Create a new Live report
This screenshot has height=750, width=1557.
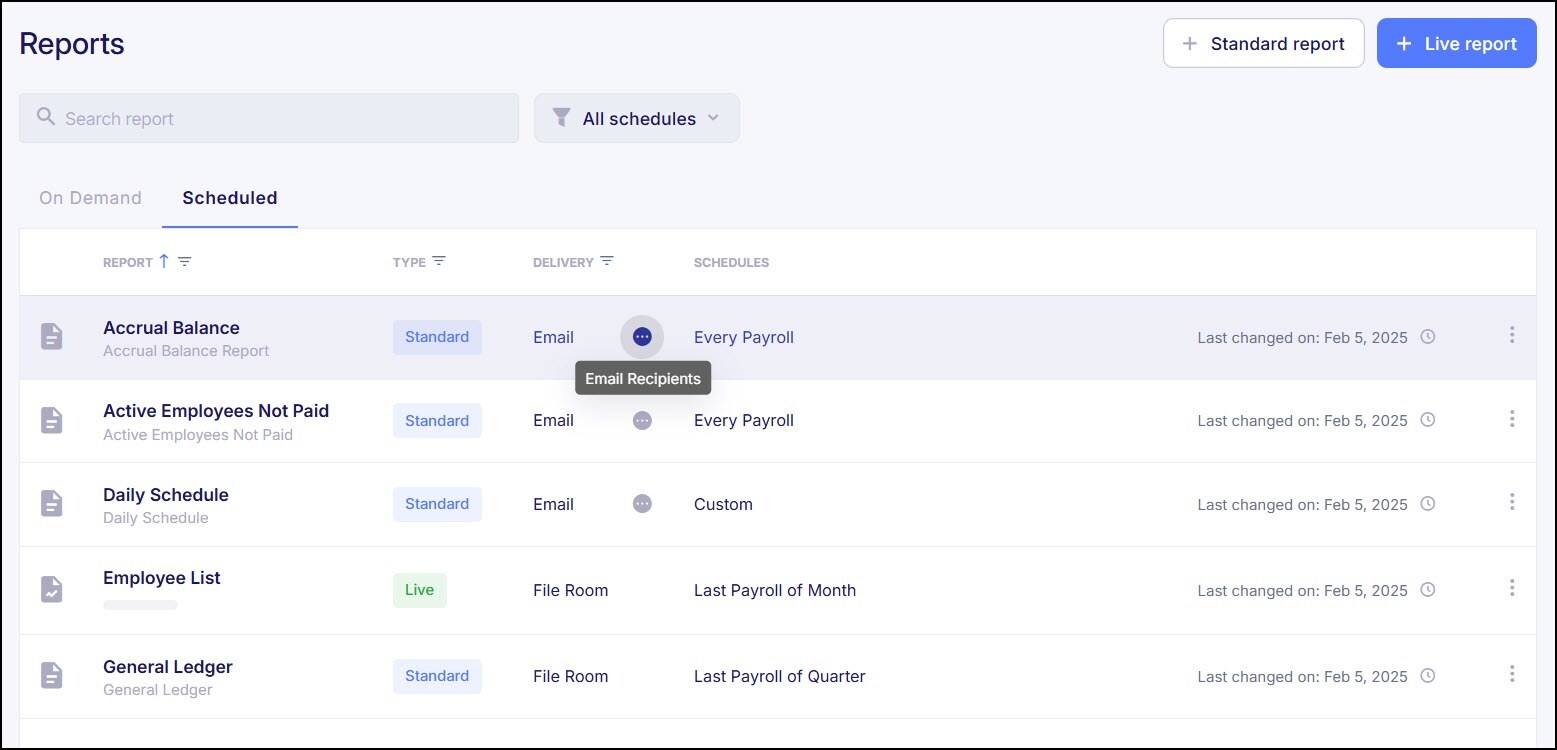pyautogui.click(x=1456, y=43)
